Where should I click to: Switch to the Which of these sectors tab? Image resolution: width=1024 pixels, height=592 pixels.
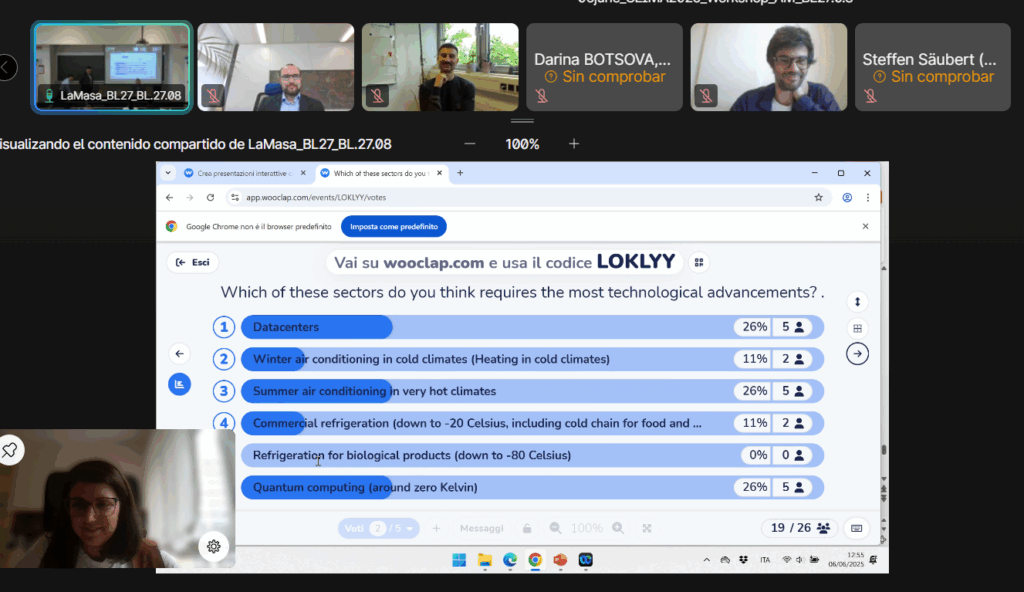pyautogui.click(x=380, y=173)
